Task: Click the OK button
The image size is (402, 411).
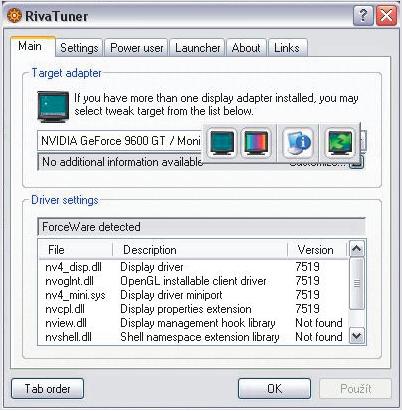Action: [274, 388]
